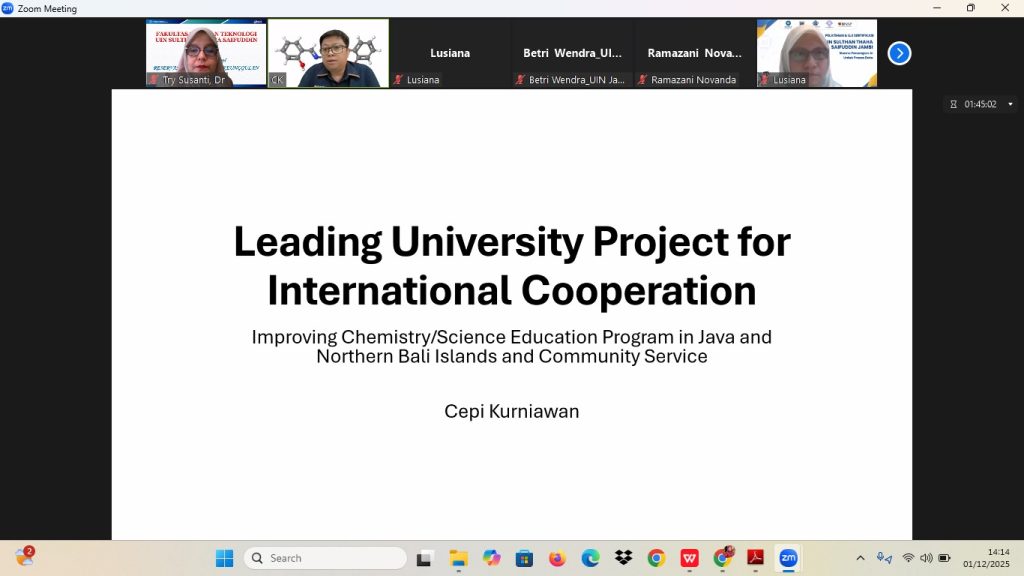Viewport: 1024px width, 576px height.
Task: Open Microsoft Store taskbar icon
Action: pyautogui.click(x=524, y=558)
